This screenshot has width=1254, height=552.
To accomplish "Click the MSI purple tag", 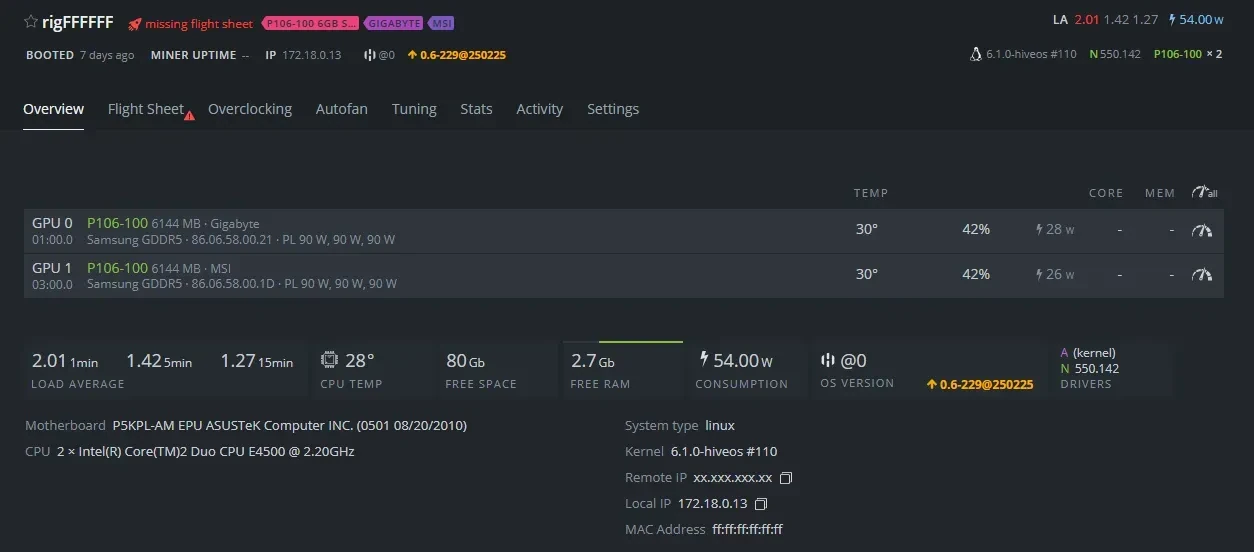I will click(441, 23).
